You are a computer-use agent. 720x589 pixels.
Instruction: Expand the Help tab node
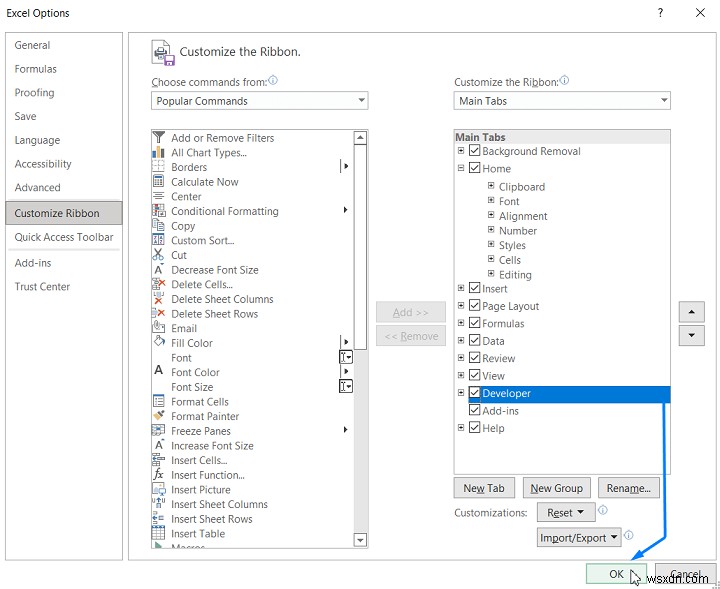[x=461, y=428]
